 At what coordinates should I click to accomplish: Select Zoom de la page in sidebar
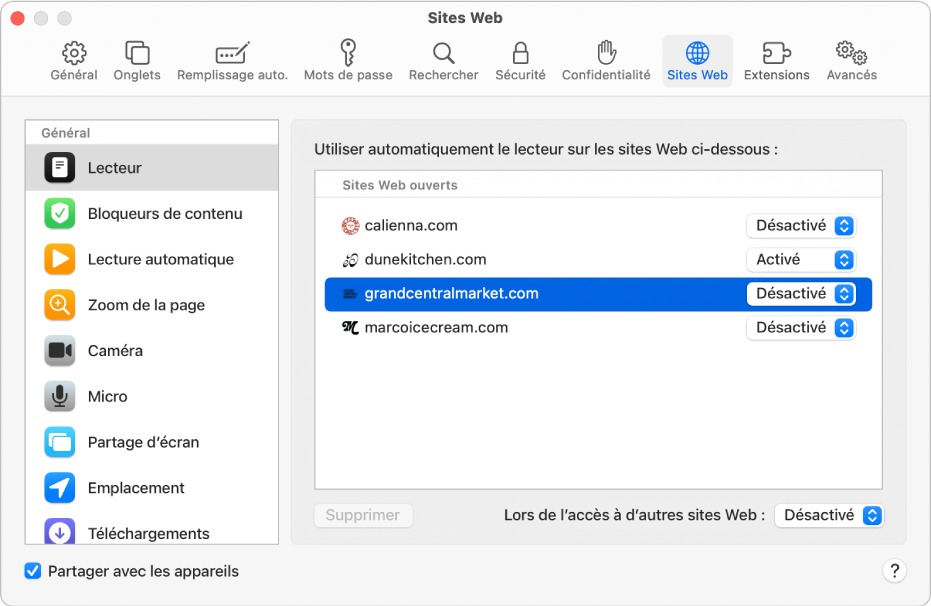click(x=152, y=304)
